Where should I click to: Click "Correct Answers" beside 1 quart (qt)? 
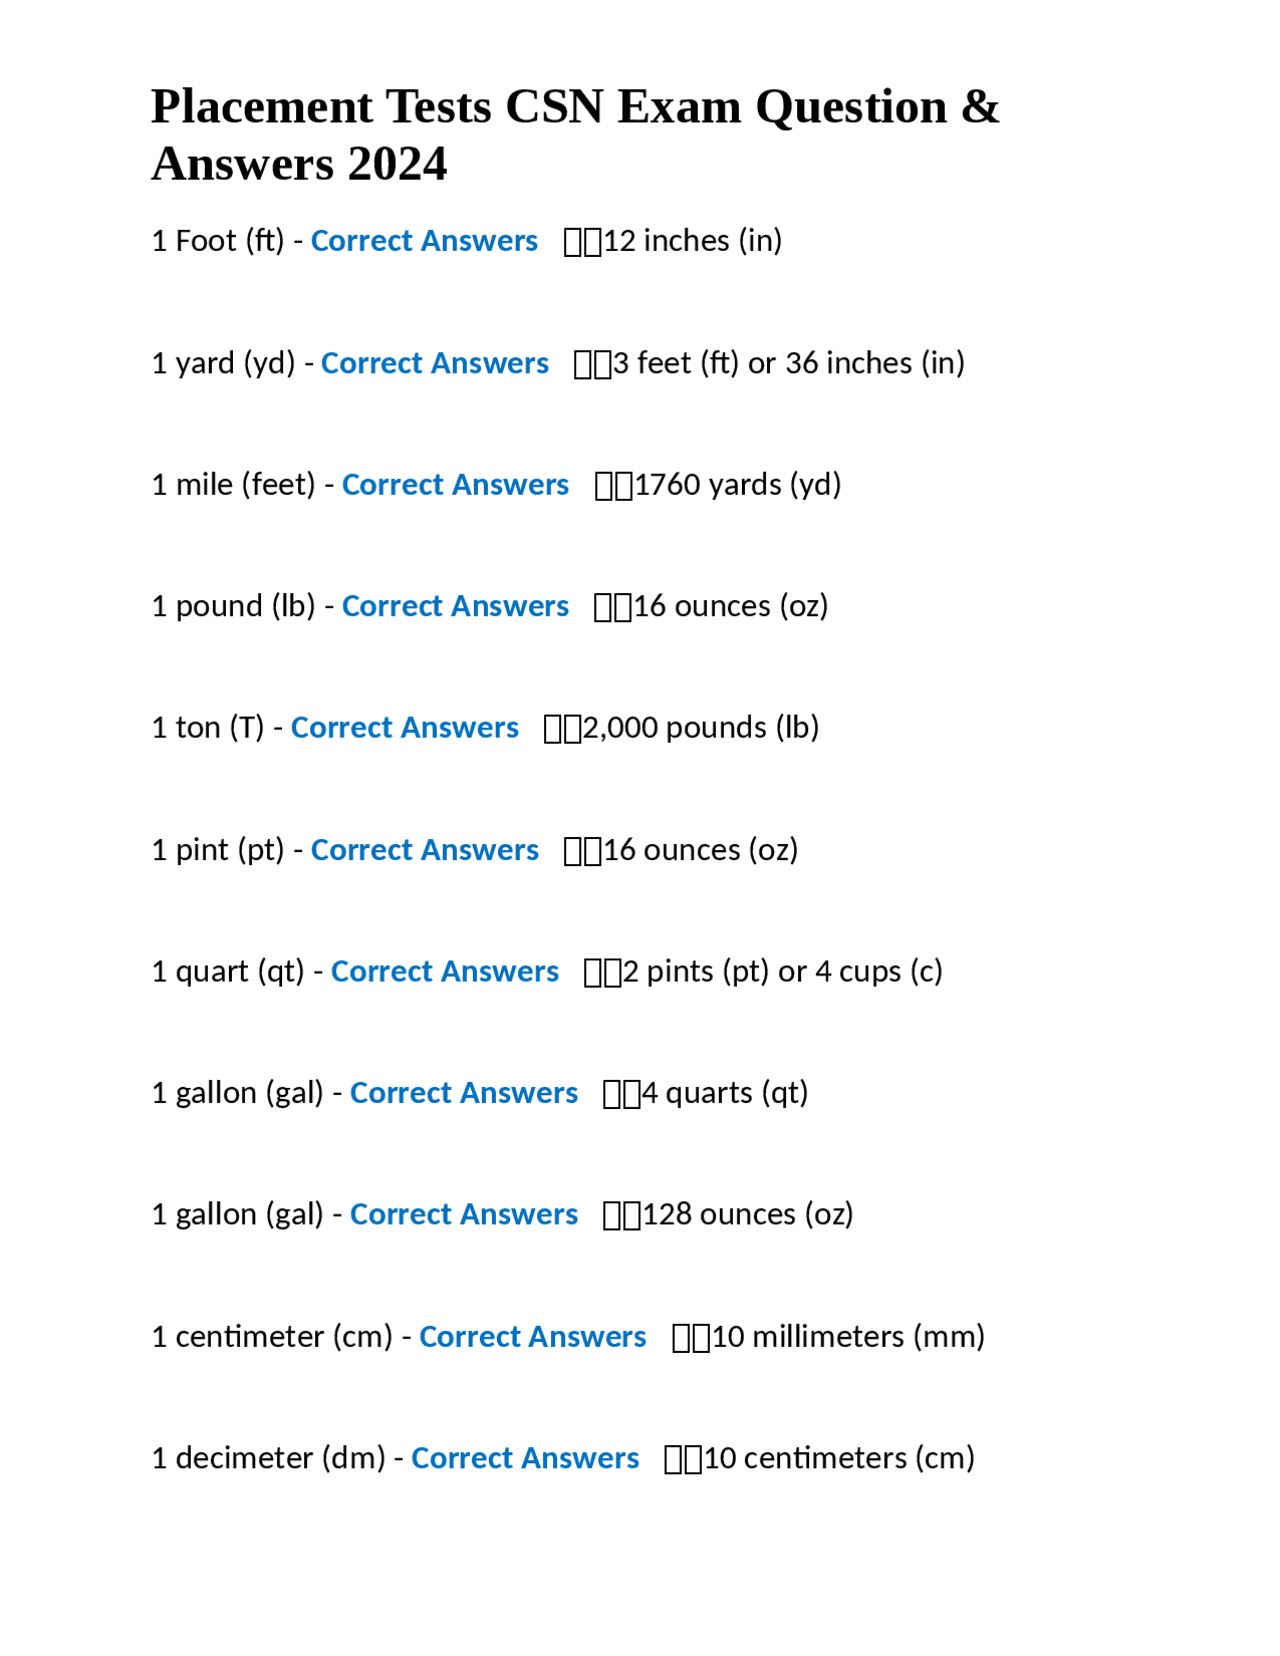point(444,972)
